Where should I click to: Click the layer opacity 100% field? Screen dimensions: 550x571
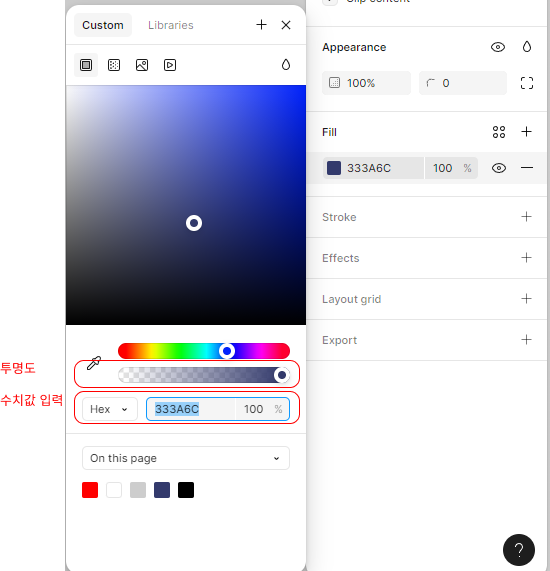366,83
